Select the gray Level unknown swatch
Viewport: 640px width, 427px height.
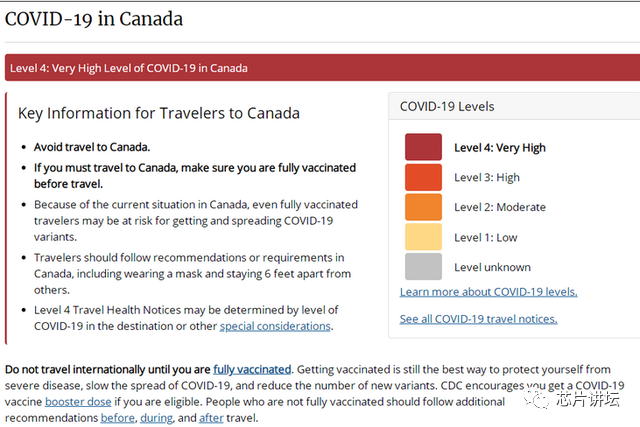(x=423, y=267)
